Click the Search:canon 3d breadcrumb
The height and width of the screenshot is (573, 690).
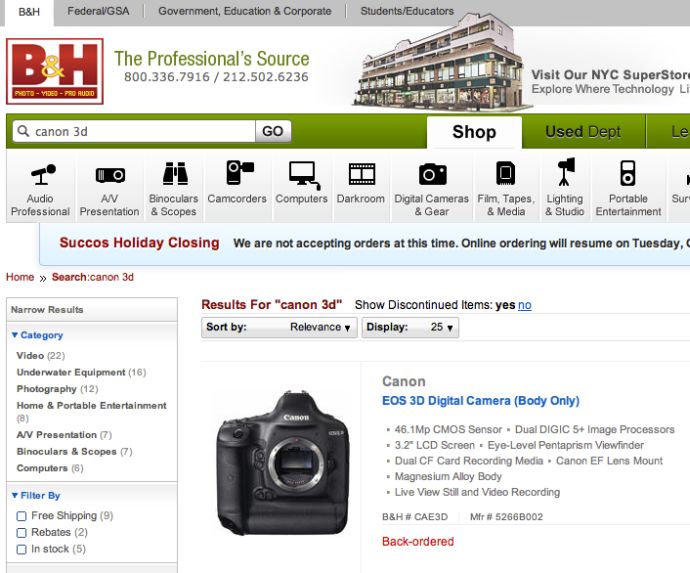tap(92, 277)
